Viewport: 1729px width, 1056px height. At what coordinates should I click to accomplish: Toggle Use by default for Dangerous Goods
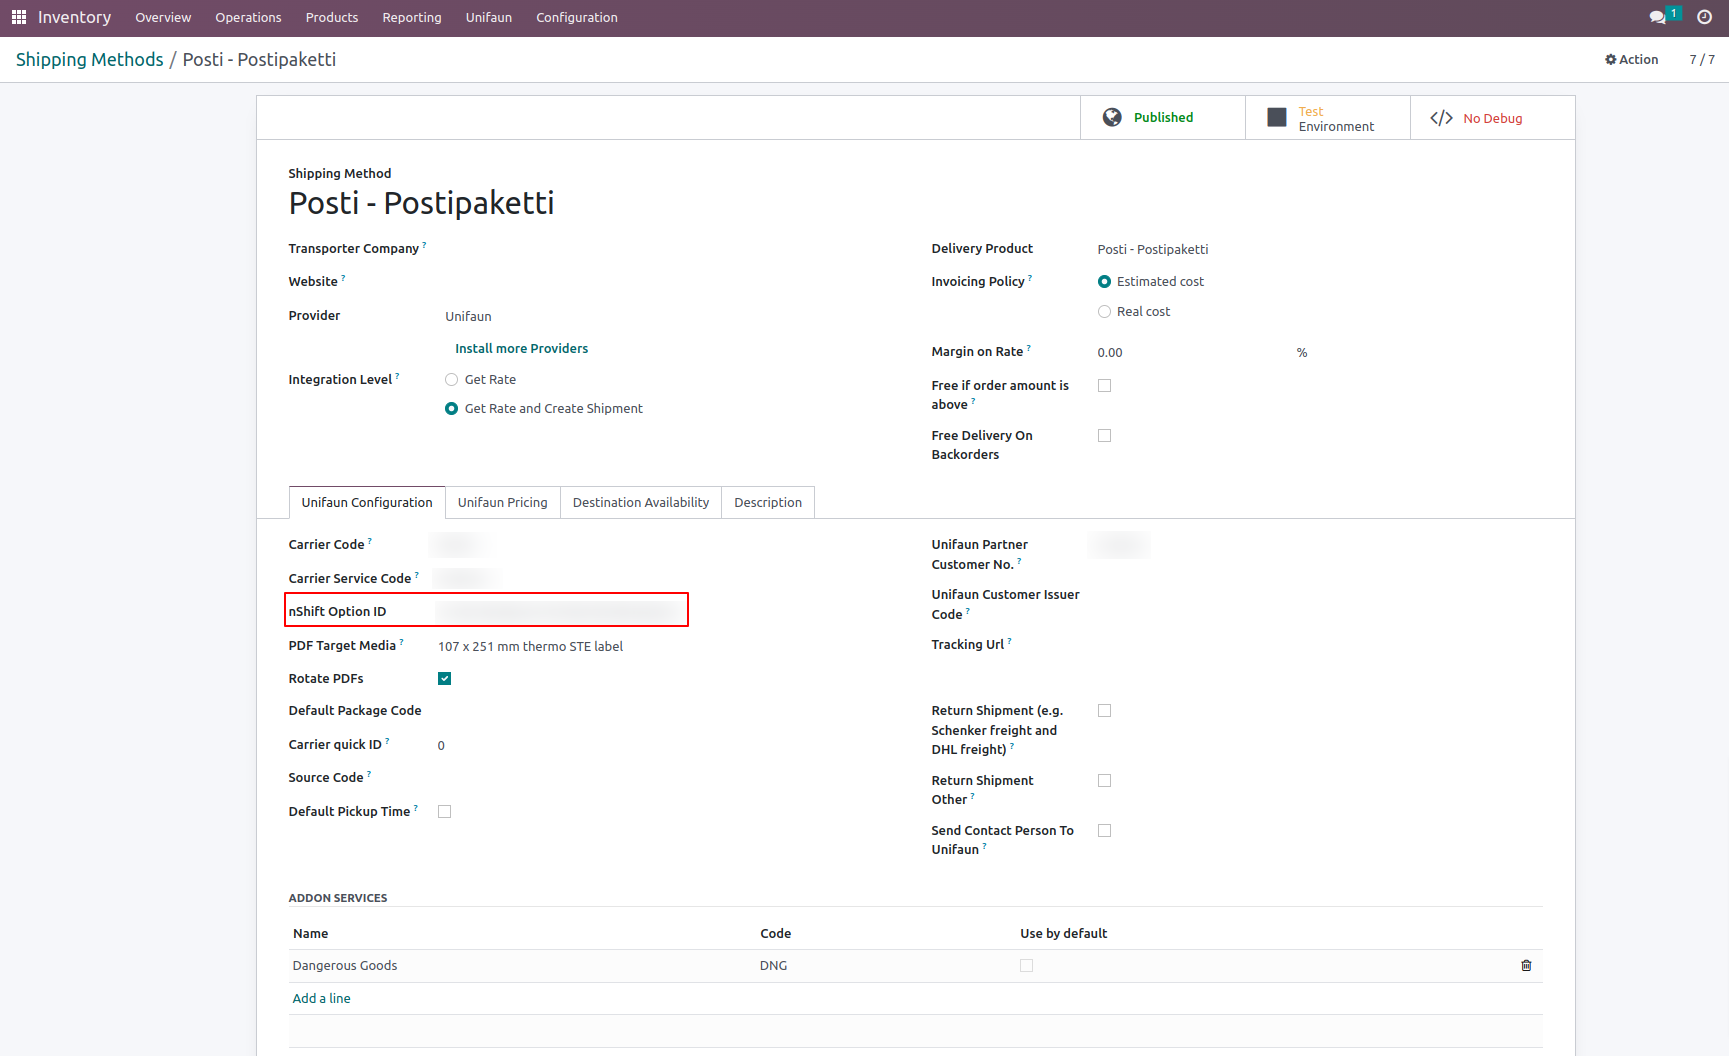[1026, 966]
